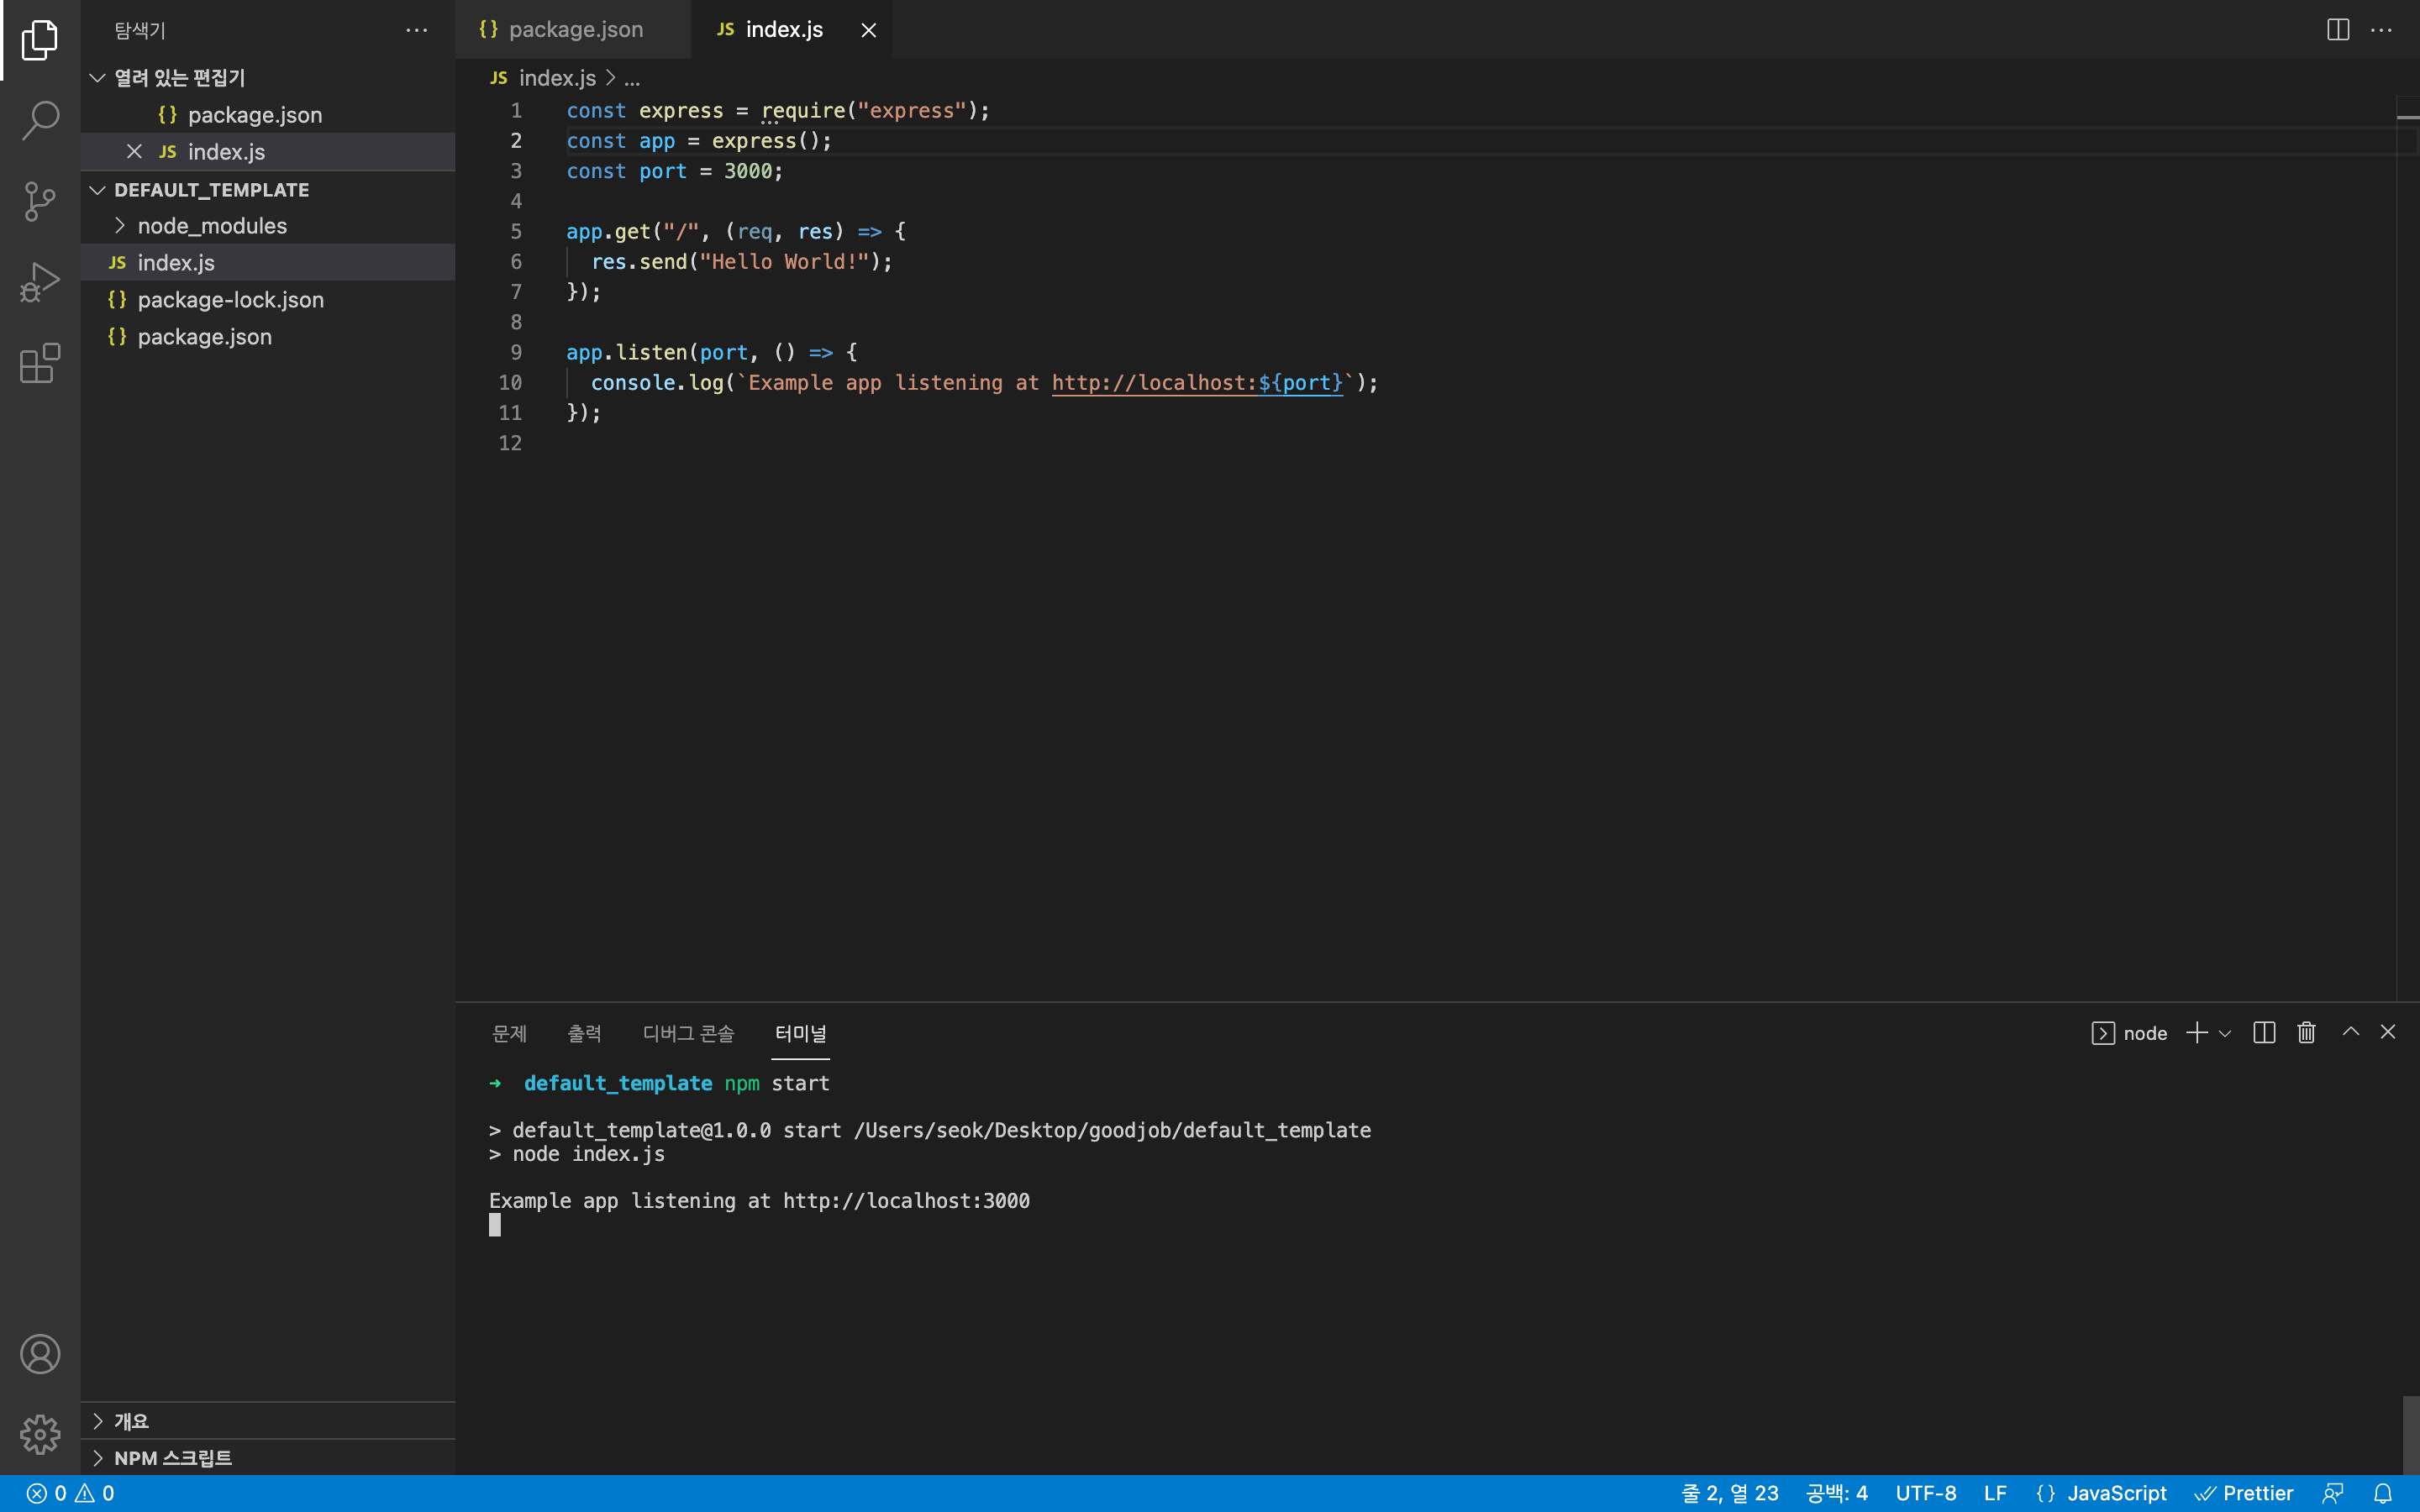
Task: Click the localhost URL in line 10
Action: 1197,382
